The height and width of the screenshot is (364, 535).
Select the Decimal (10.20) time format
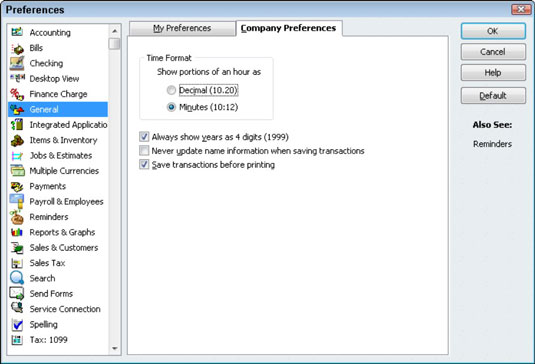171,90
